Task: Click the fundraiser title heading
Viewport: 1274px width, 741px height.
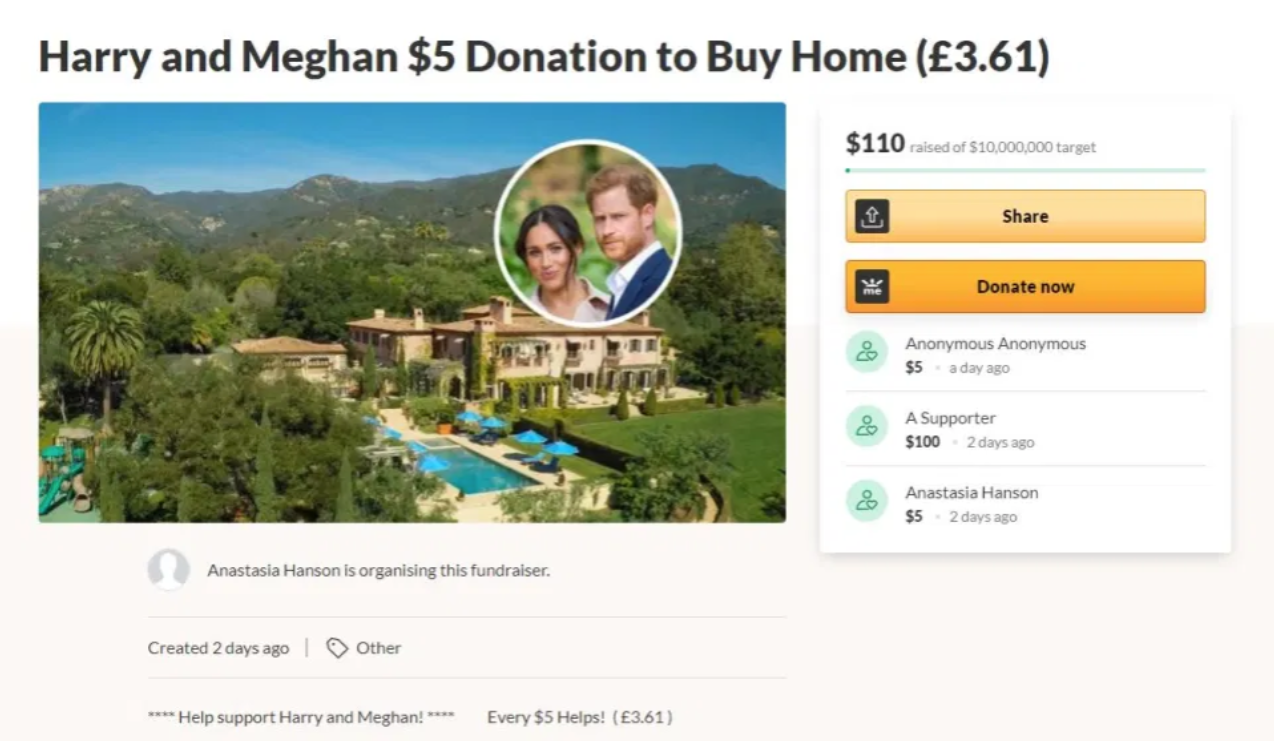Action: [x=544, y=58]
